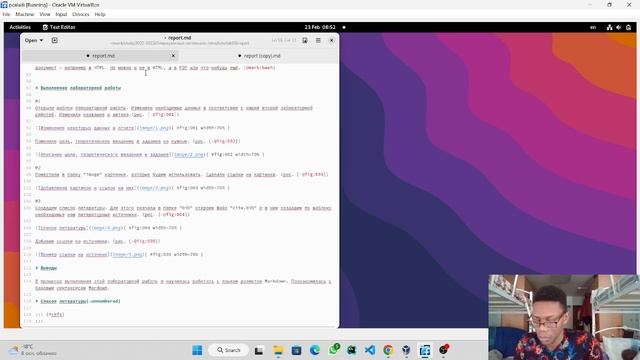Open the weather widget on taskbar
640x360 pixels.
pos(33,350)
